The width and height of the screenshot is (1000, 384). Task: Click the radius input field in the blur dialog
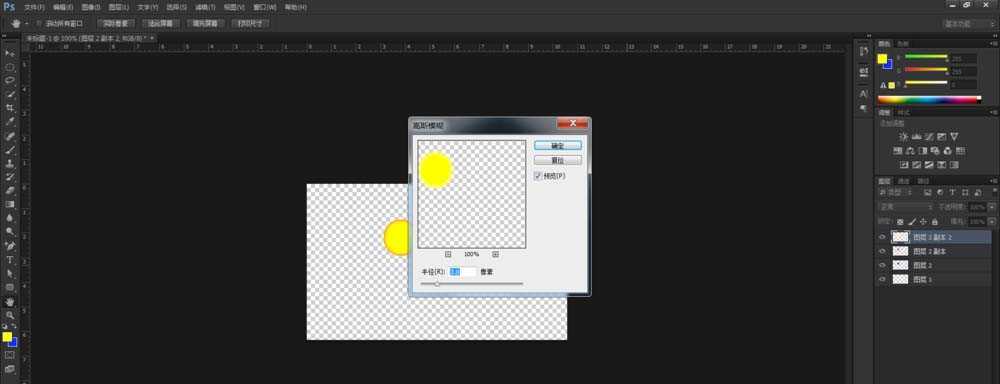point(463,272)
